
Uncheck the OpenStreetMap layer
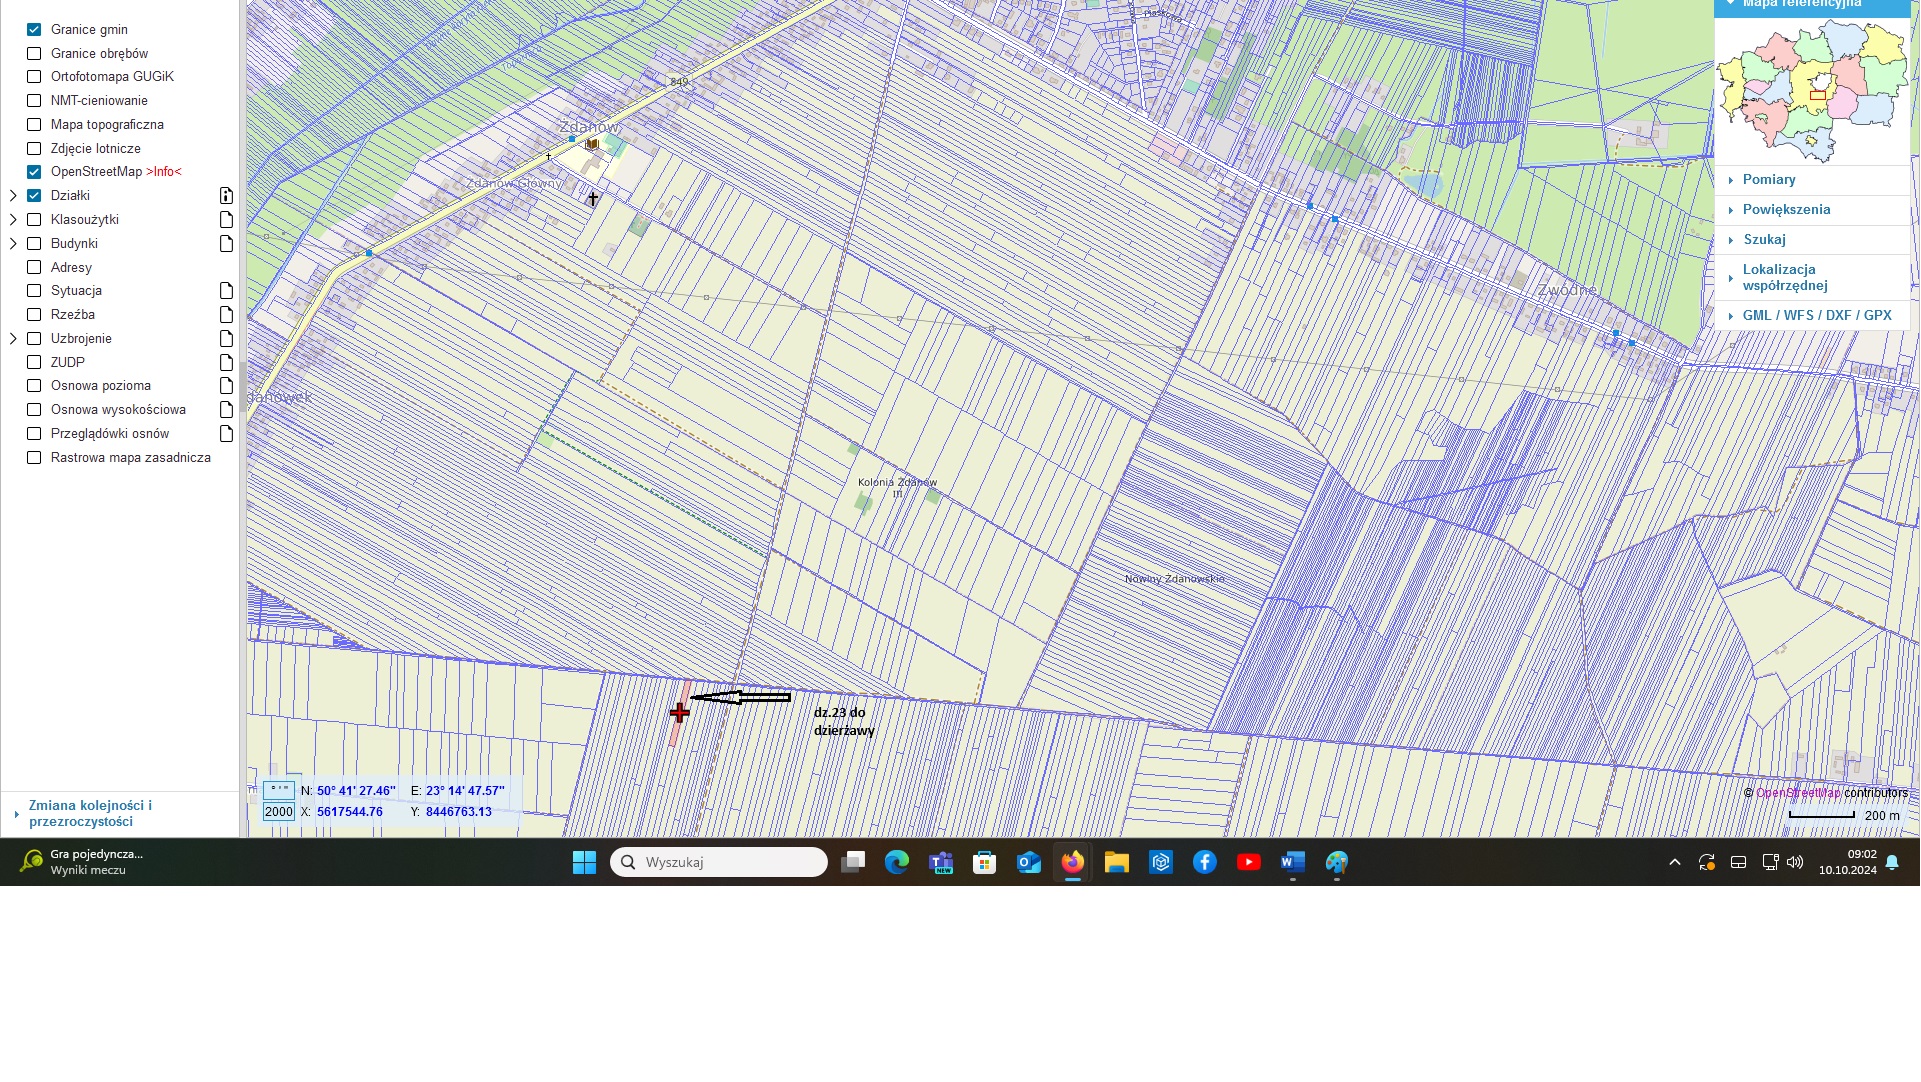coord(34,172)
